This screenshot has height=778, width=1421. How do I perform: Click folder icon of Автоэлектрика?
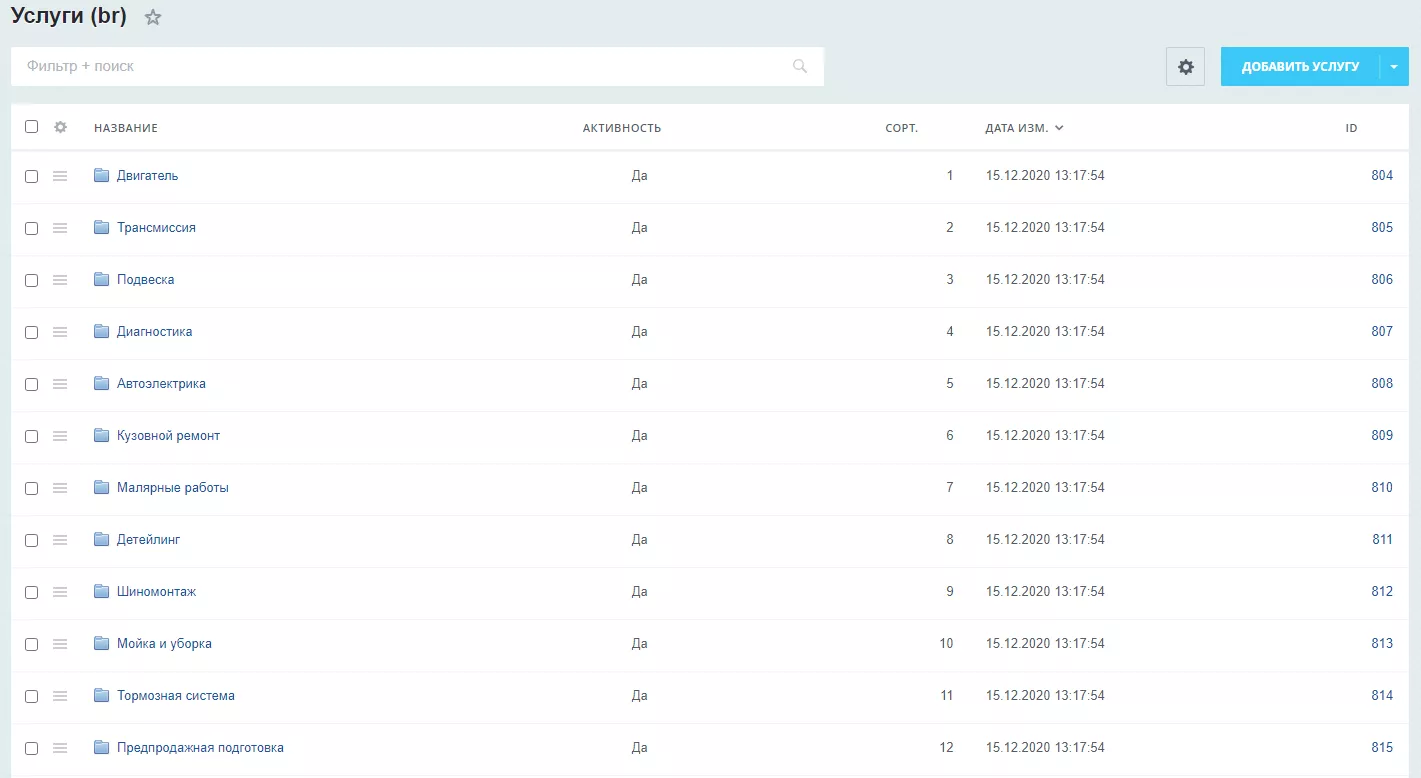(x=101, y=383)
